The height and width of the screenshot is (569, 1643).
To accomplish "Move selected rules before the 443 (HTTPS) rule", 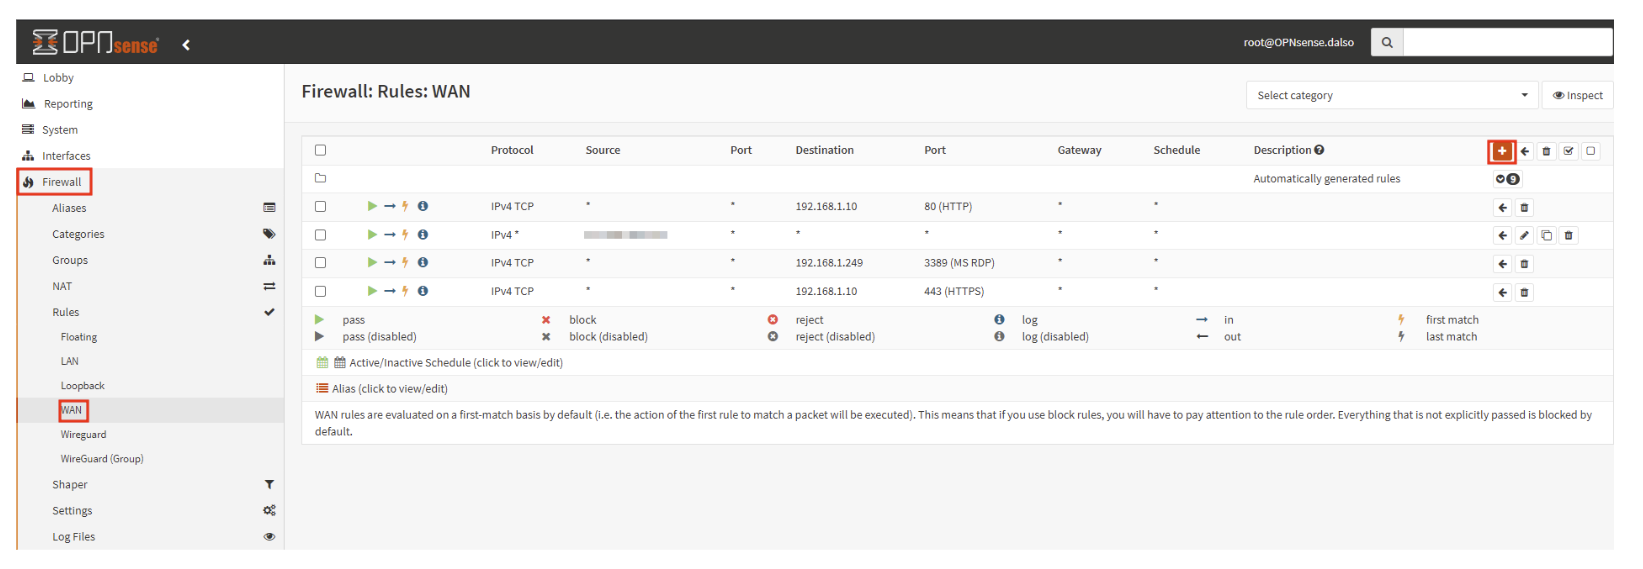I will click(1502, 293).
